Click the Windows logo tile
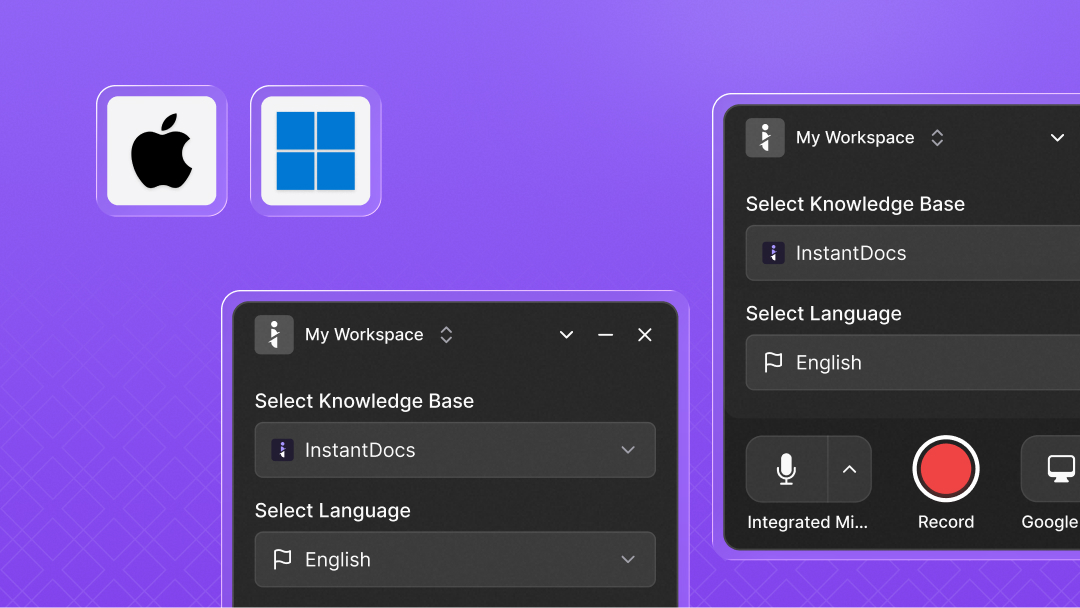The height and width of the screenshot is (608, 1080). tap(315, 151)
